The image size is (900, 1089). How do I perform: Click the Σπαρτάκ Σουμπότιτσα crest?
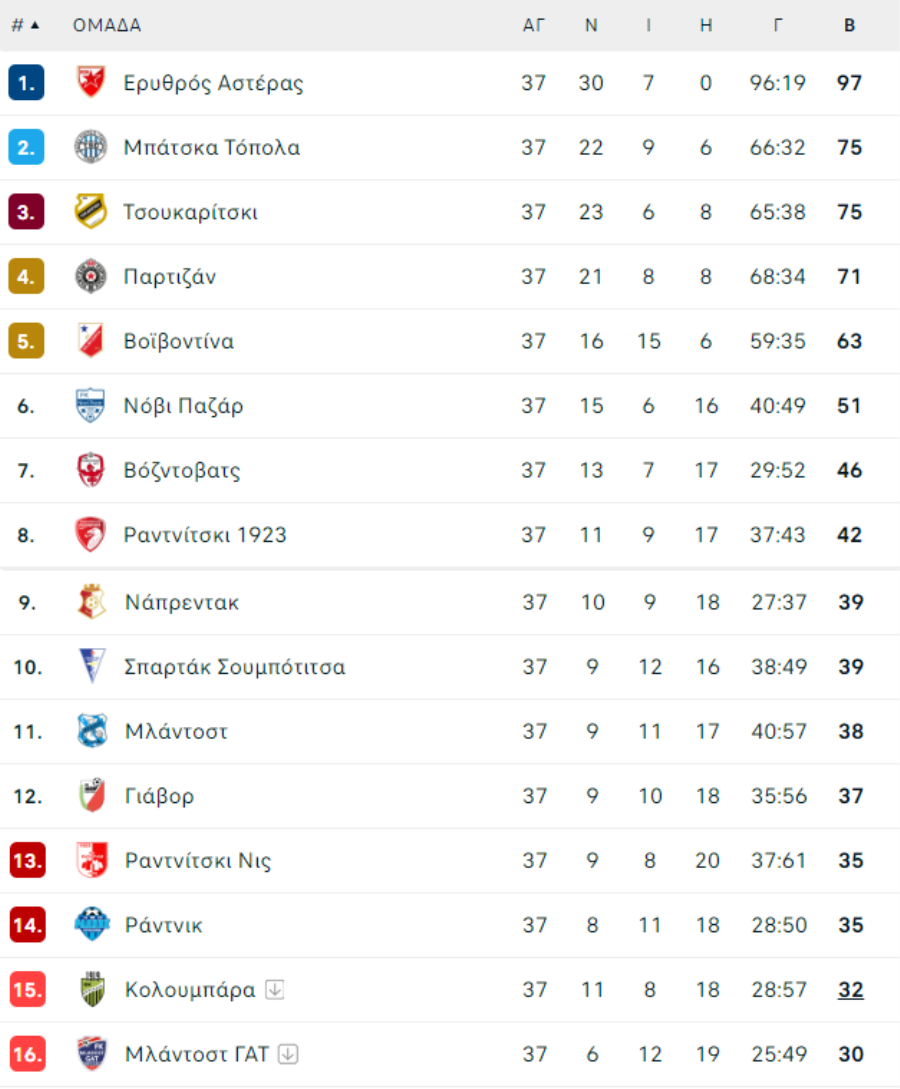92,666
